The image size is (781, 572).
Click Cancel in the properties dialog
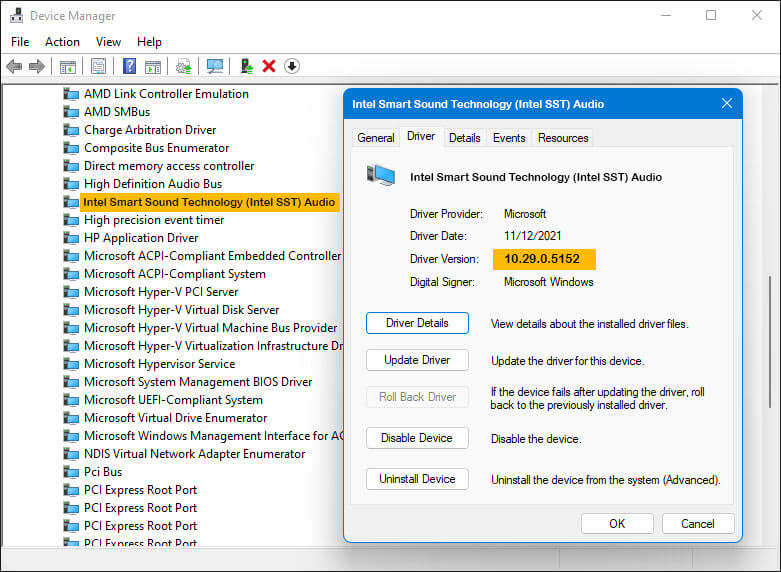click(x=698, y=524)
